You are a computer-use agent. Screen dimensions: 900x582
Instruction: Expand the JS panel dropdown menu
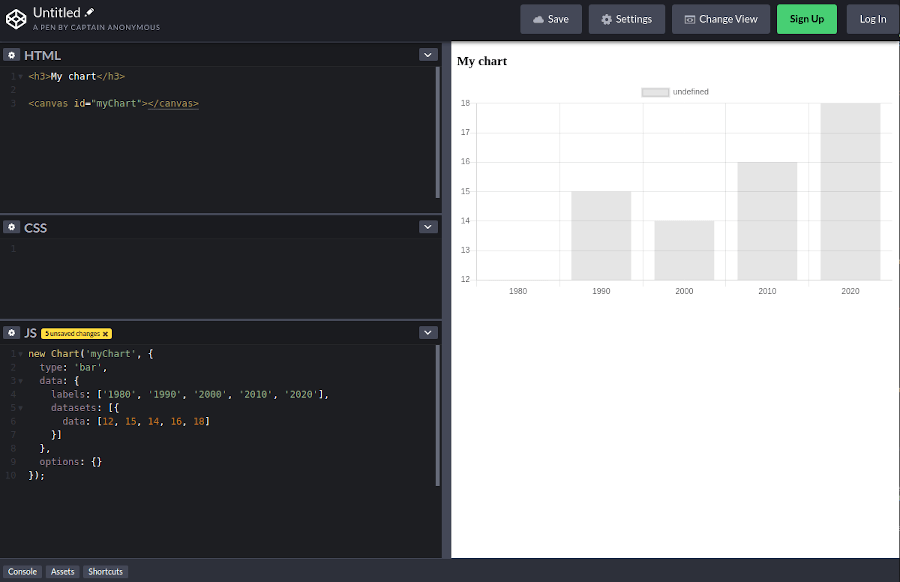[428, 332]
